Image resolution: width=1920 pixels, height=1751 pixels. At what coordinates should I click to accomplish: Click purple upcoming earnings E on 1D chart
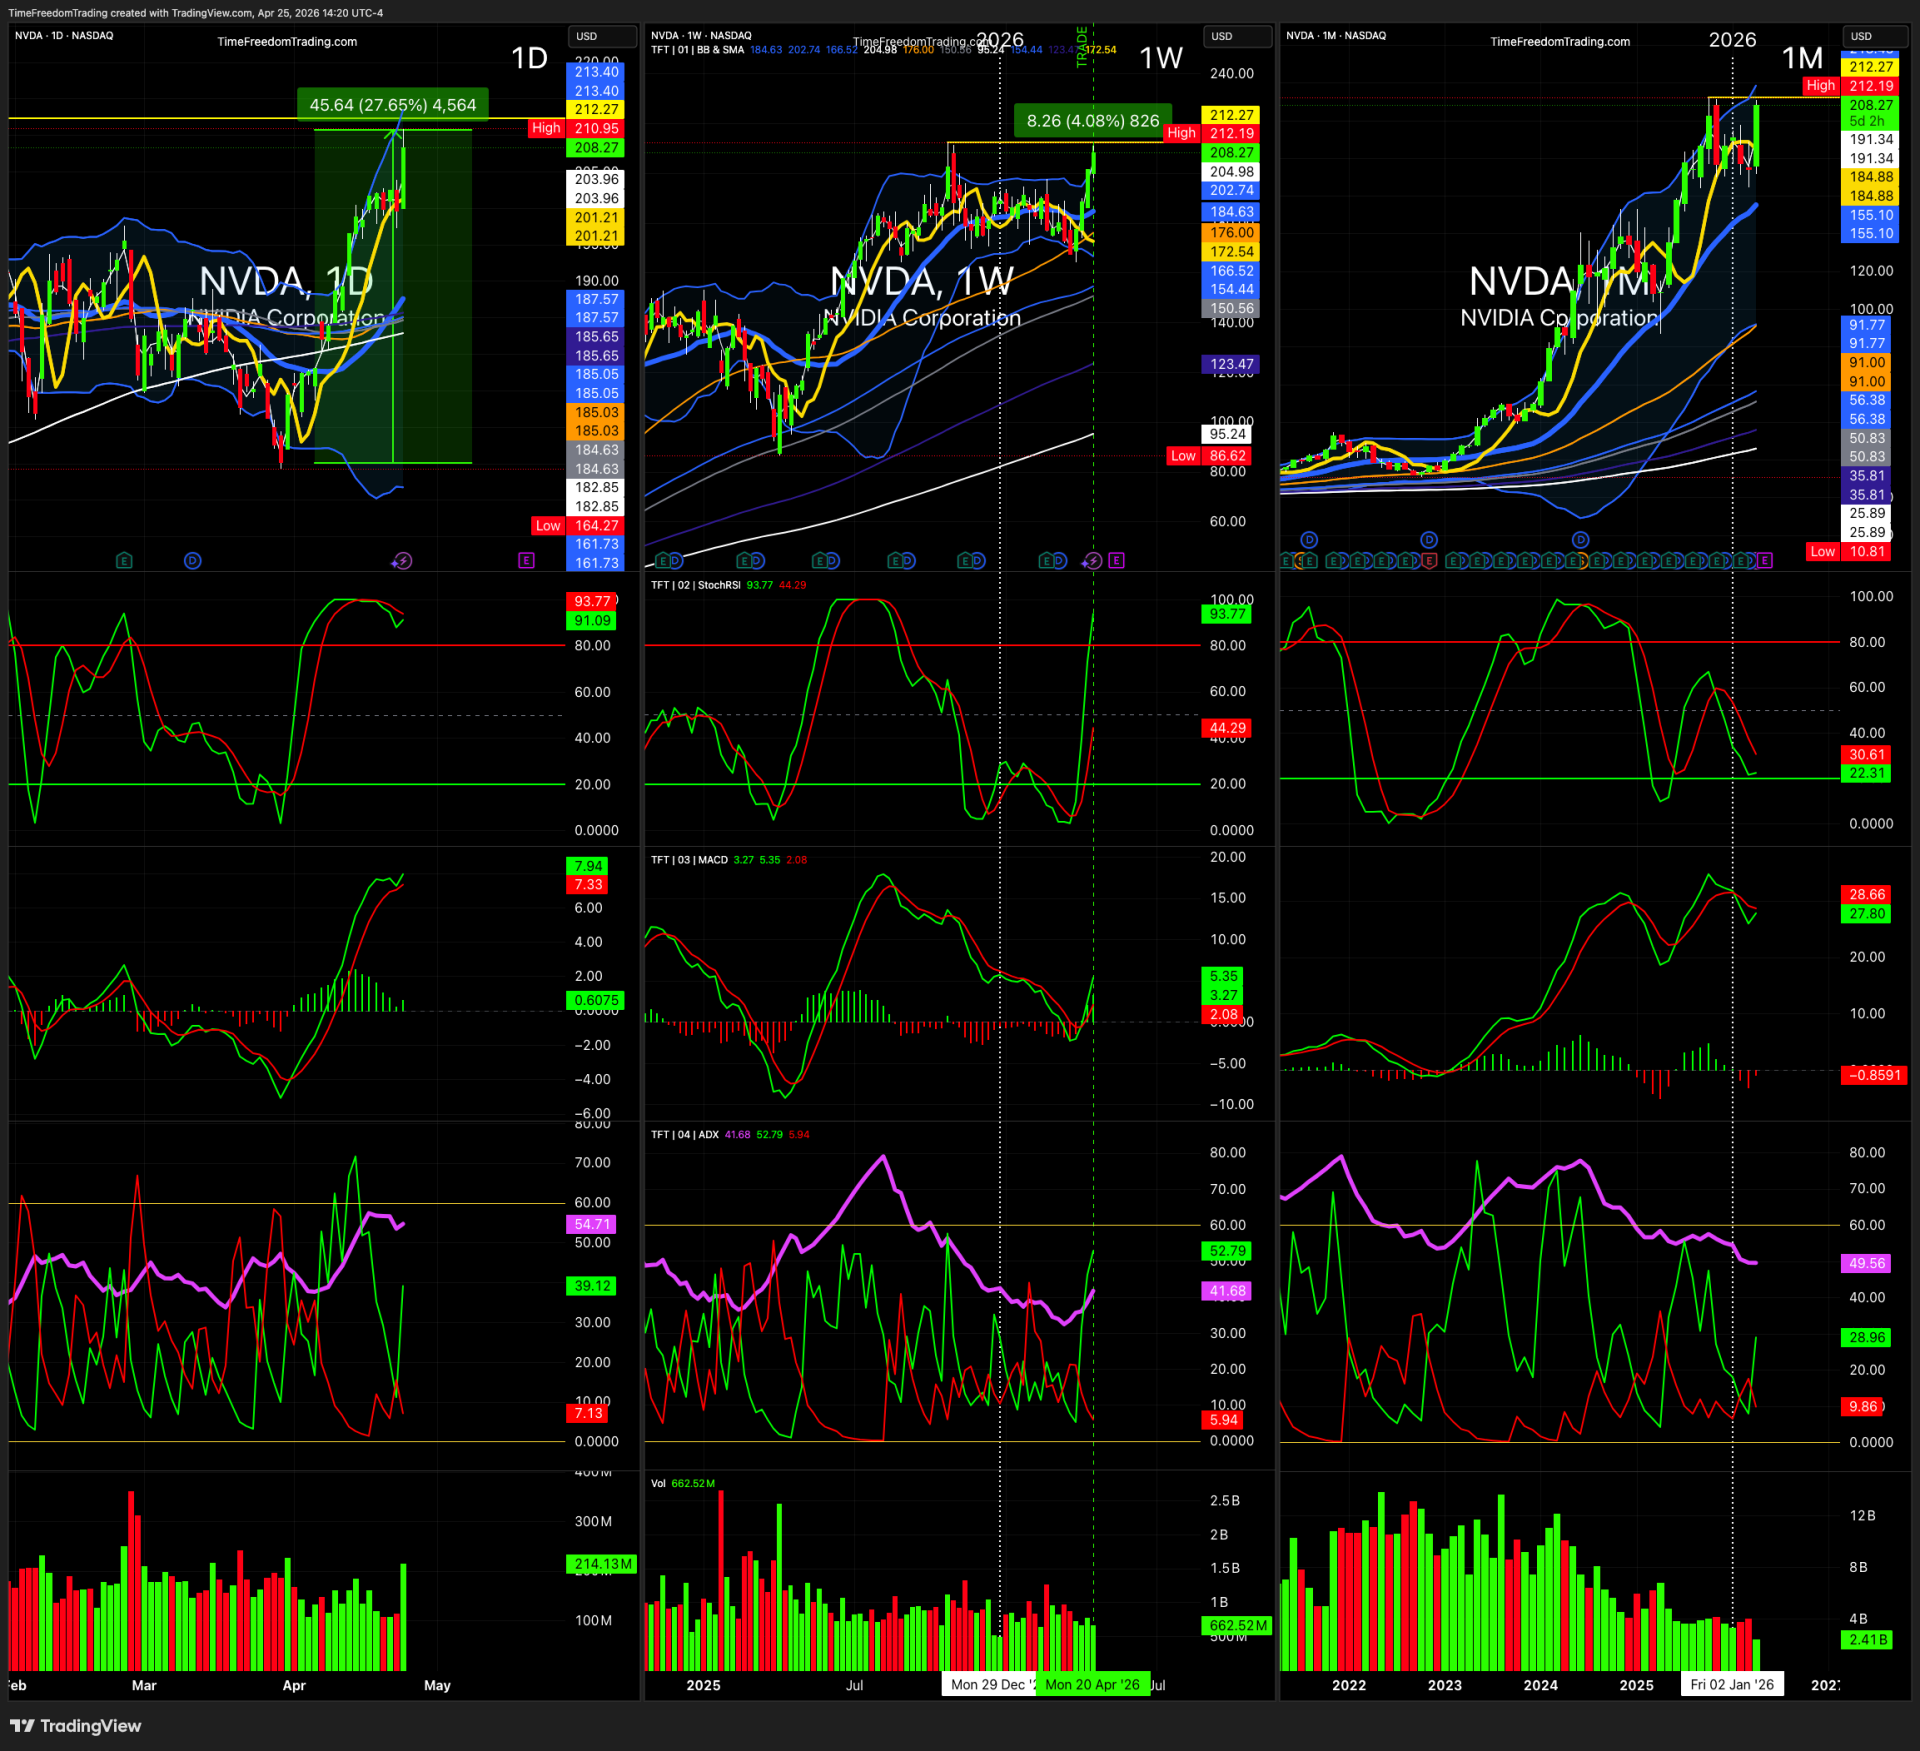click(526, 561)
